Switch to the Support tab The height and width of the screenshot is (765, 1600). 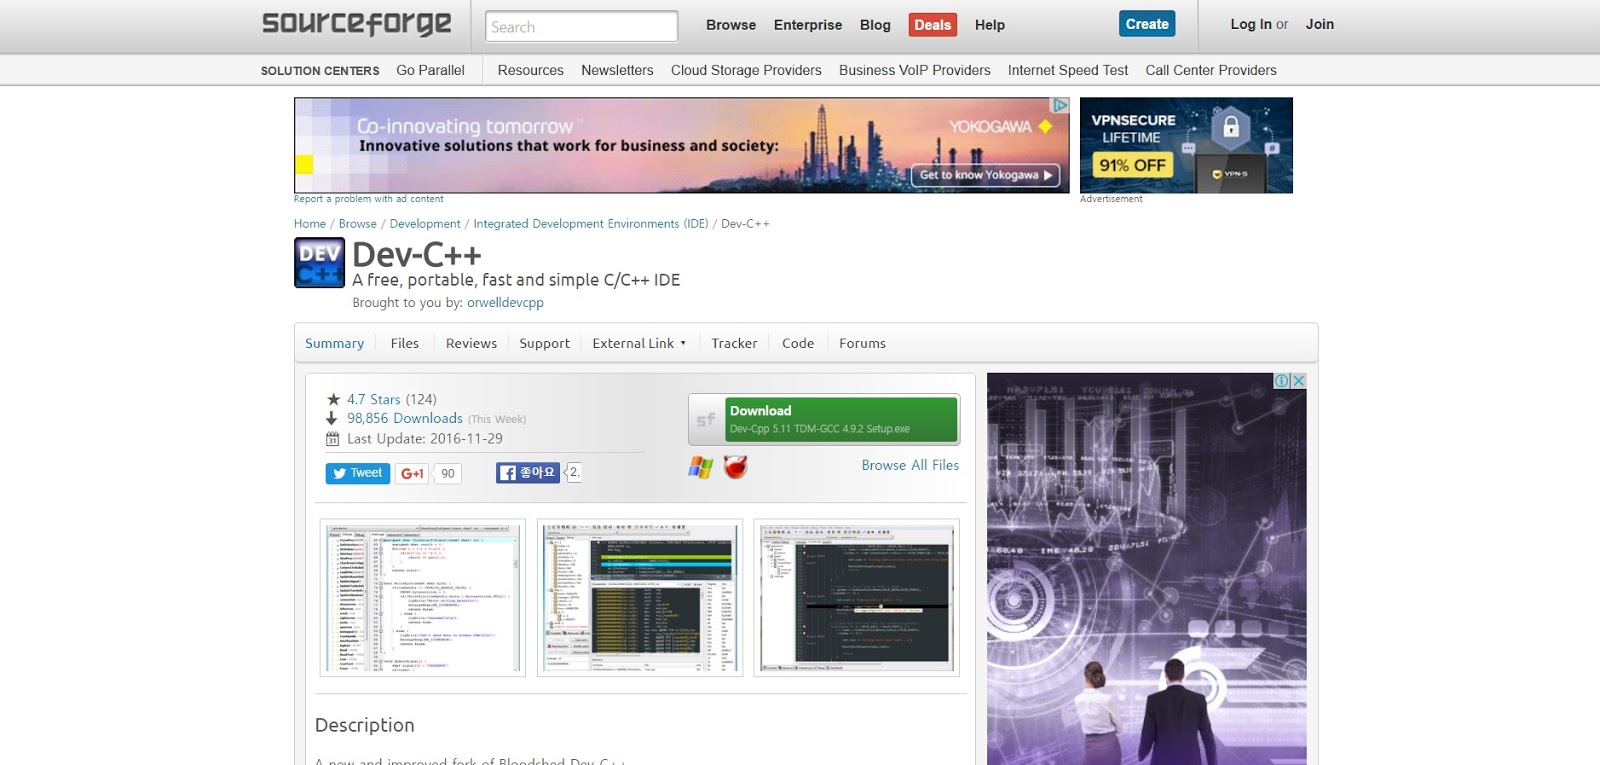click(x=544, y=343)
